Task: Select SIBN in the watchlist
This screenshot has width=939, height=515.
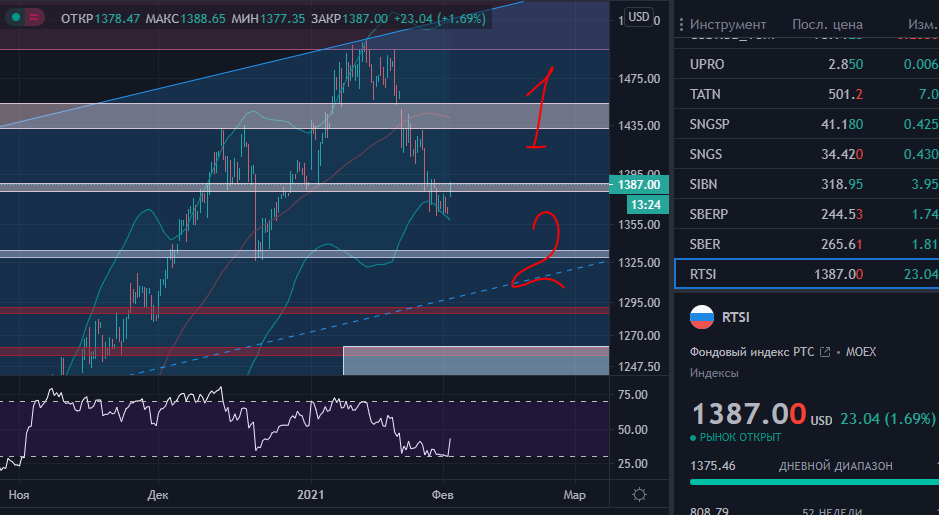Action: tap(807, 184)
